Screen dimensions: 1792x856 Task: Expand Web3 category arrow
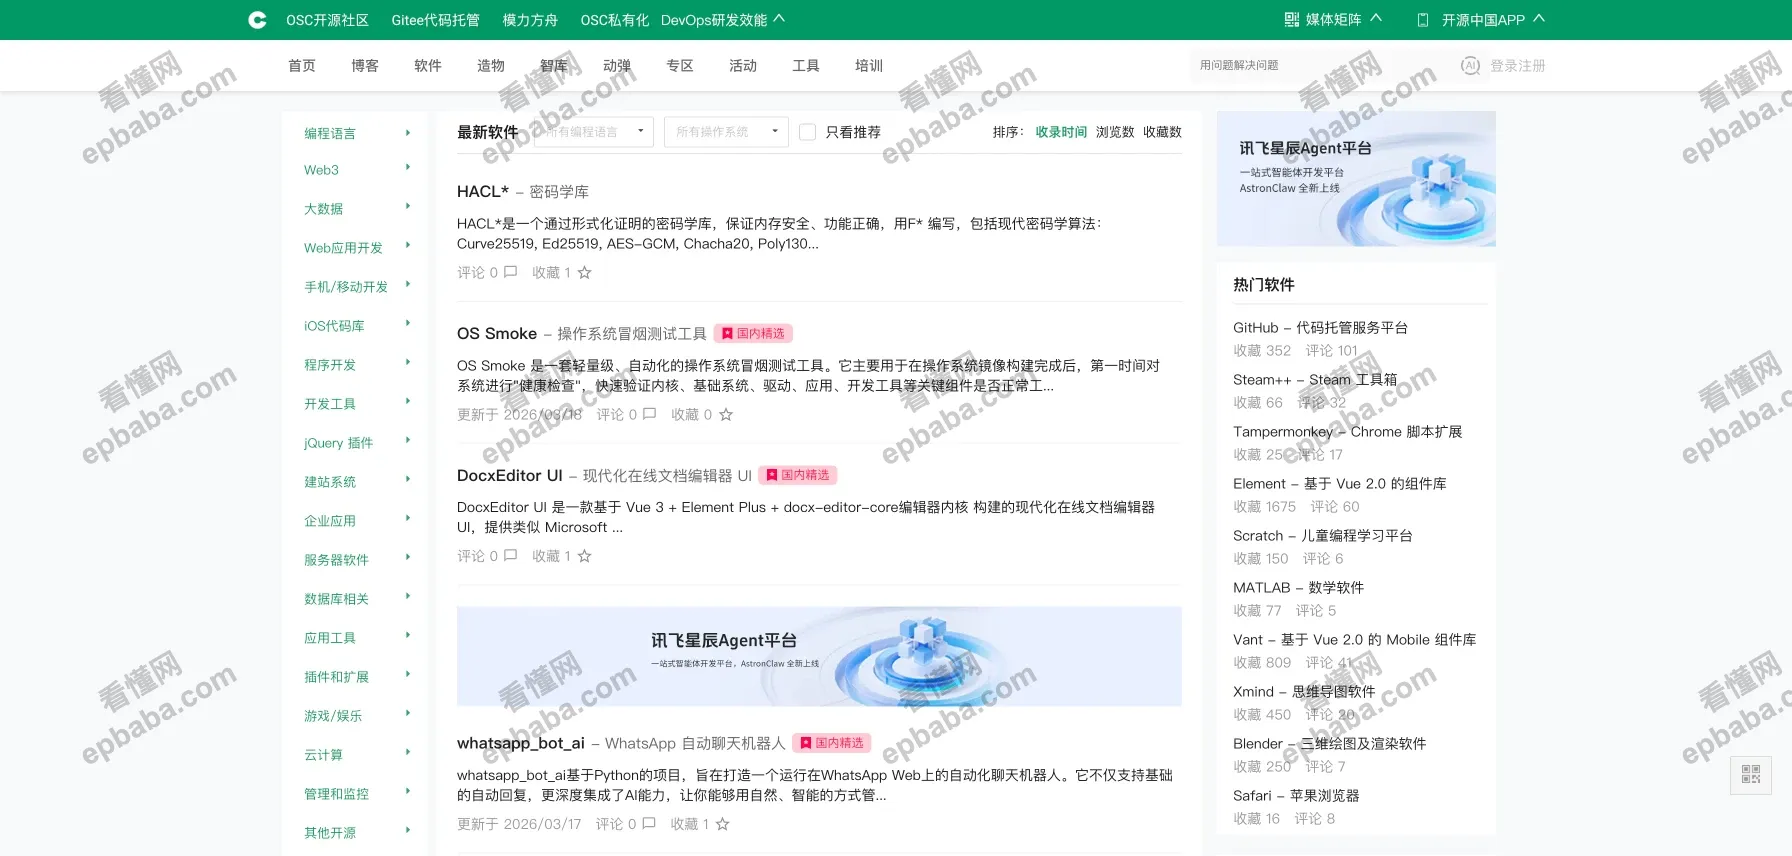tap(408, 168)
